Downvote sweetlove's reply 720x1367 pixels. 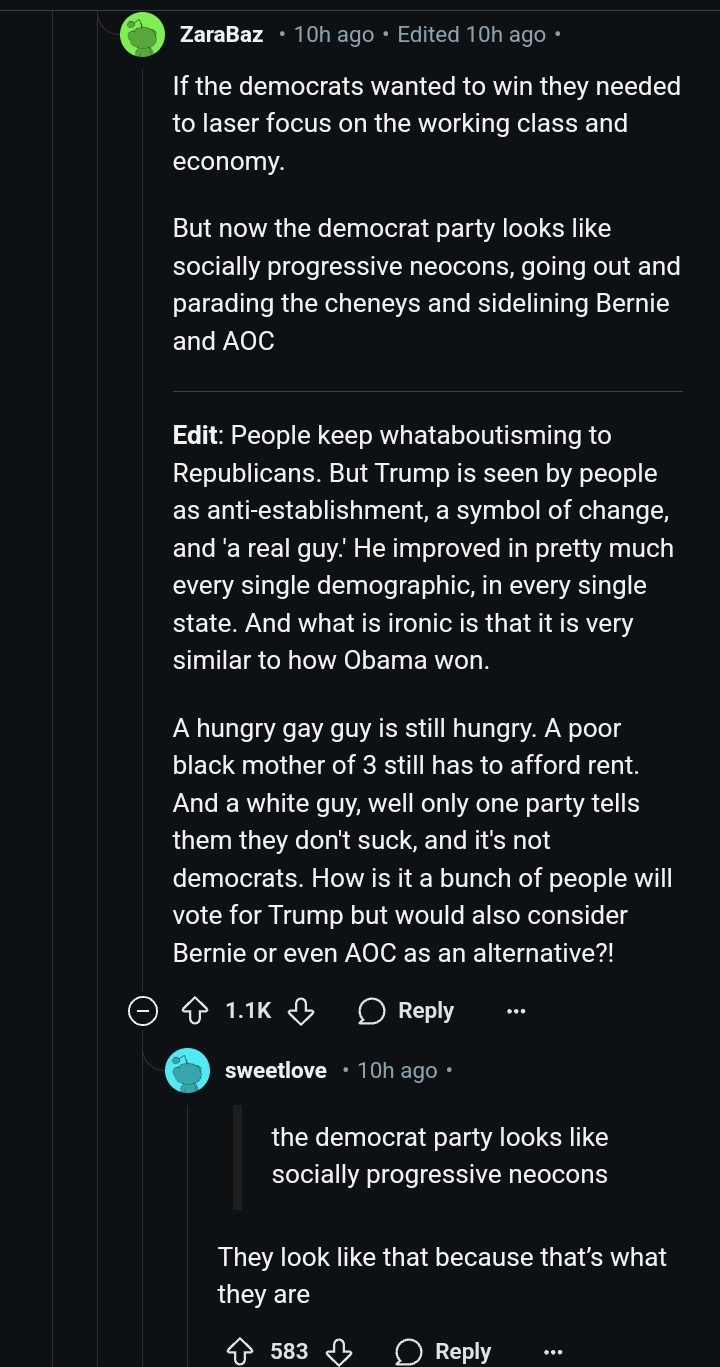point(339,1351)
